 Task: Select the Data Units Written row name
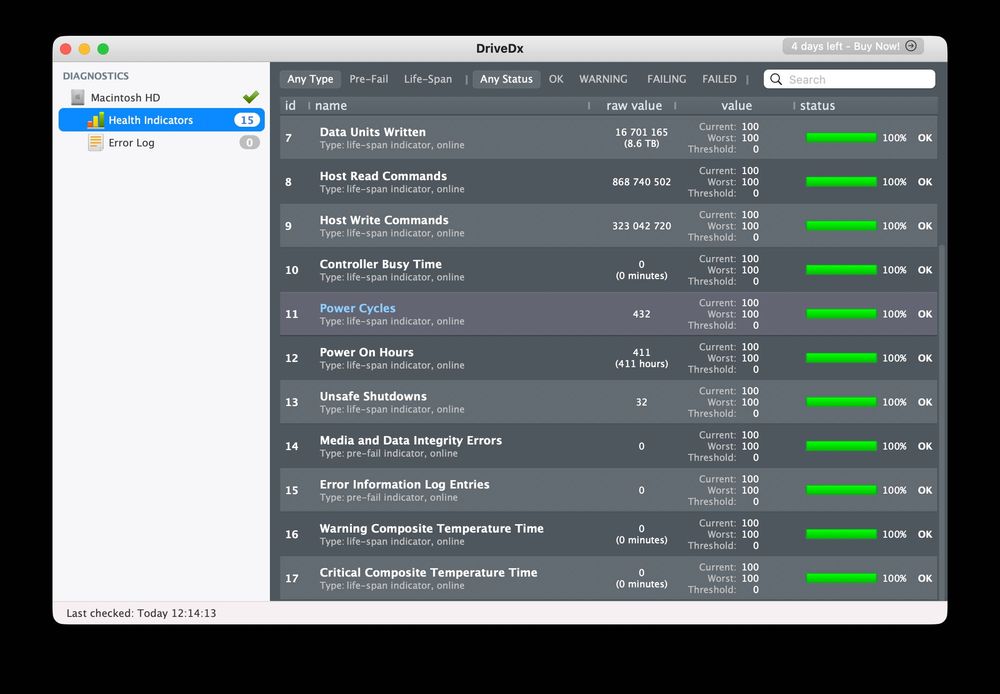(x=372, y=132)
